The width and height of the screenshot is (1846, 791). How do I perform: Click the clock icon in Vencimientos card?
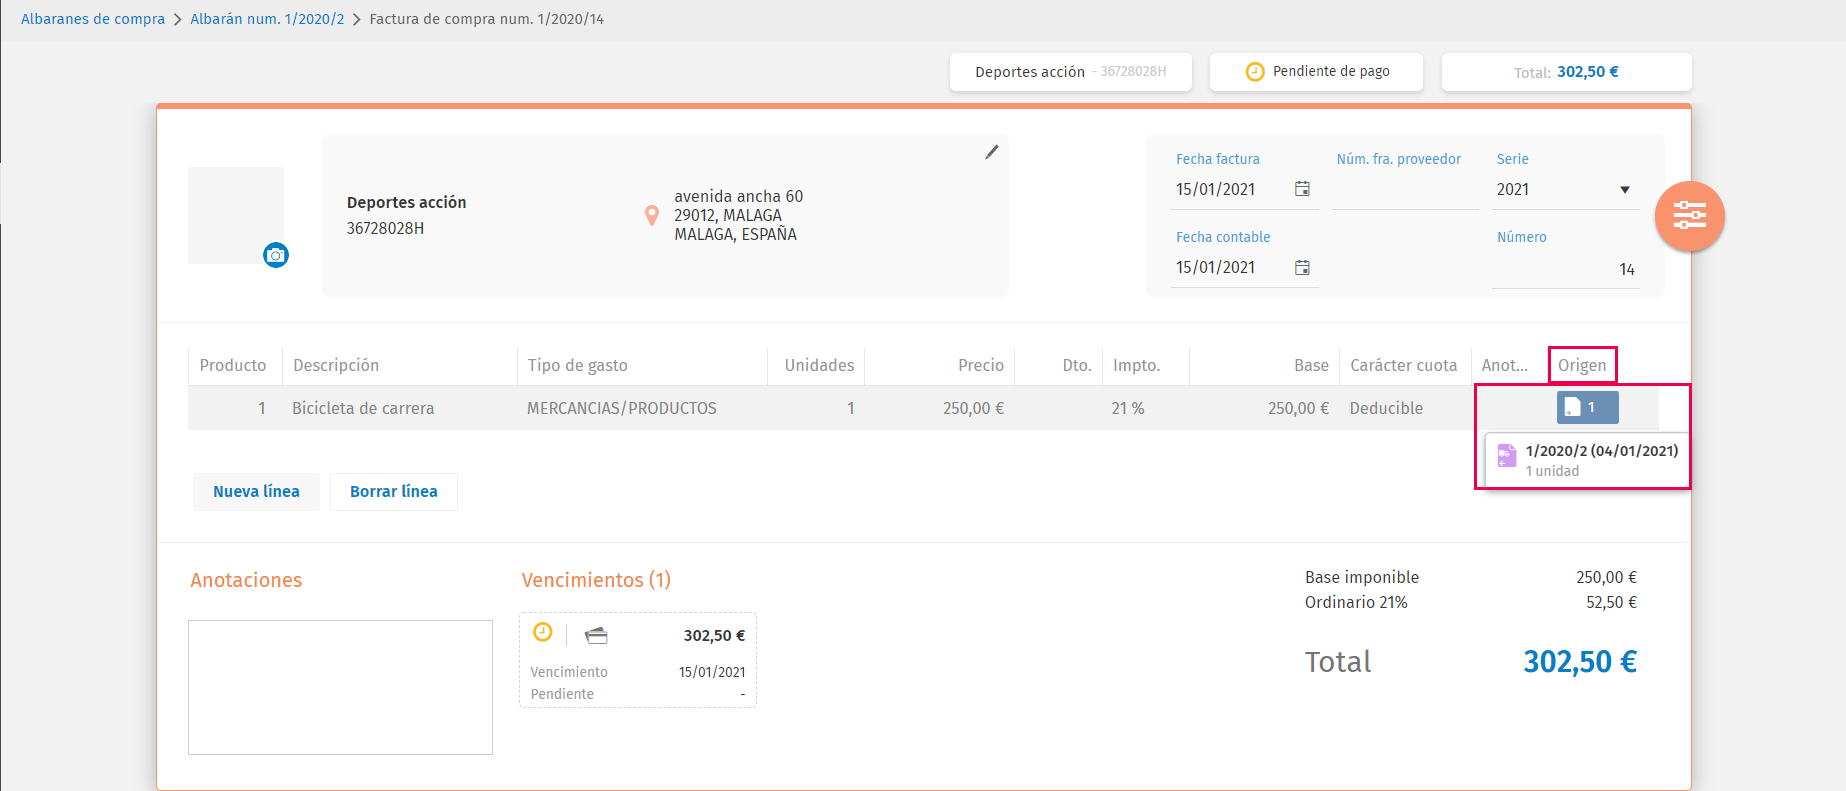point(543,632)
